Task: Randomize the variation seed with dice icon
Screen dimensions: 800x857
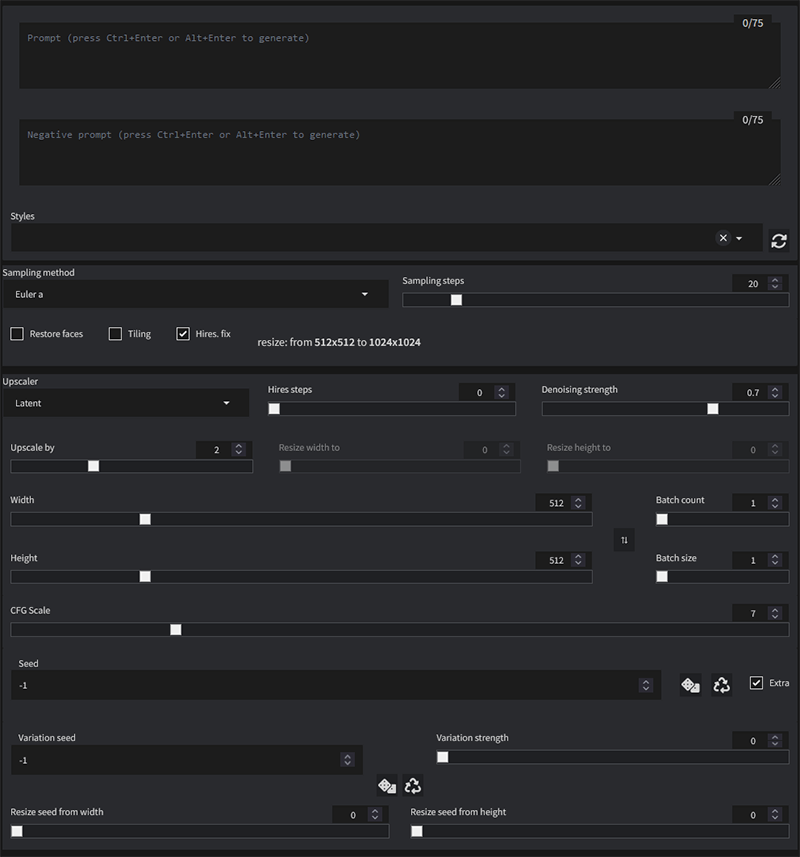Action: pyautogui.click(x=387, y=787)
